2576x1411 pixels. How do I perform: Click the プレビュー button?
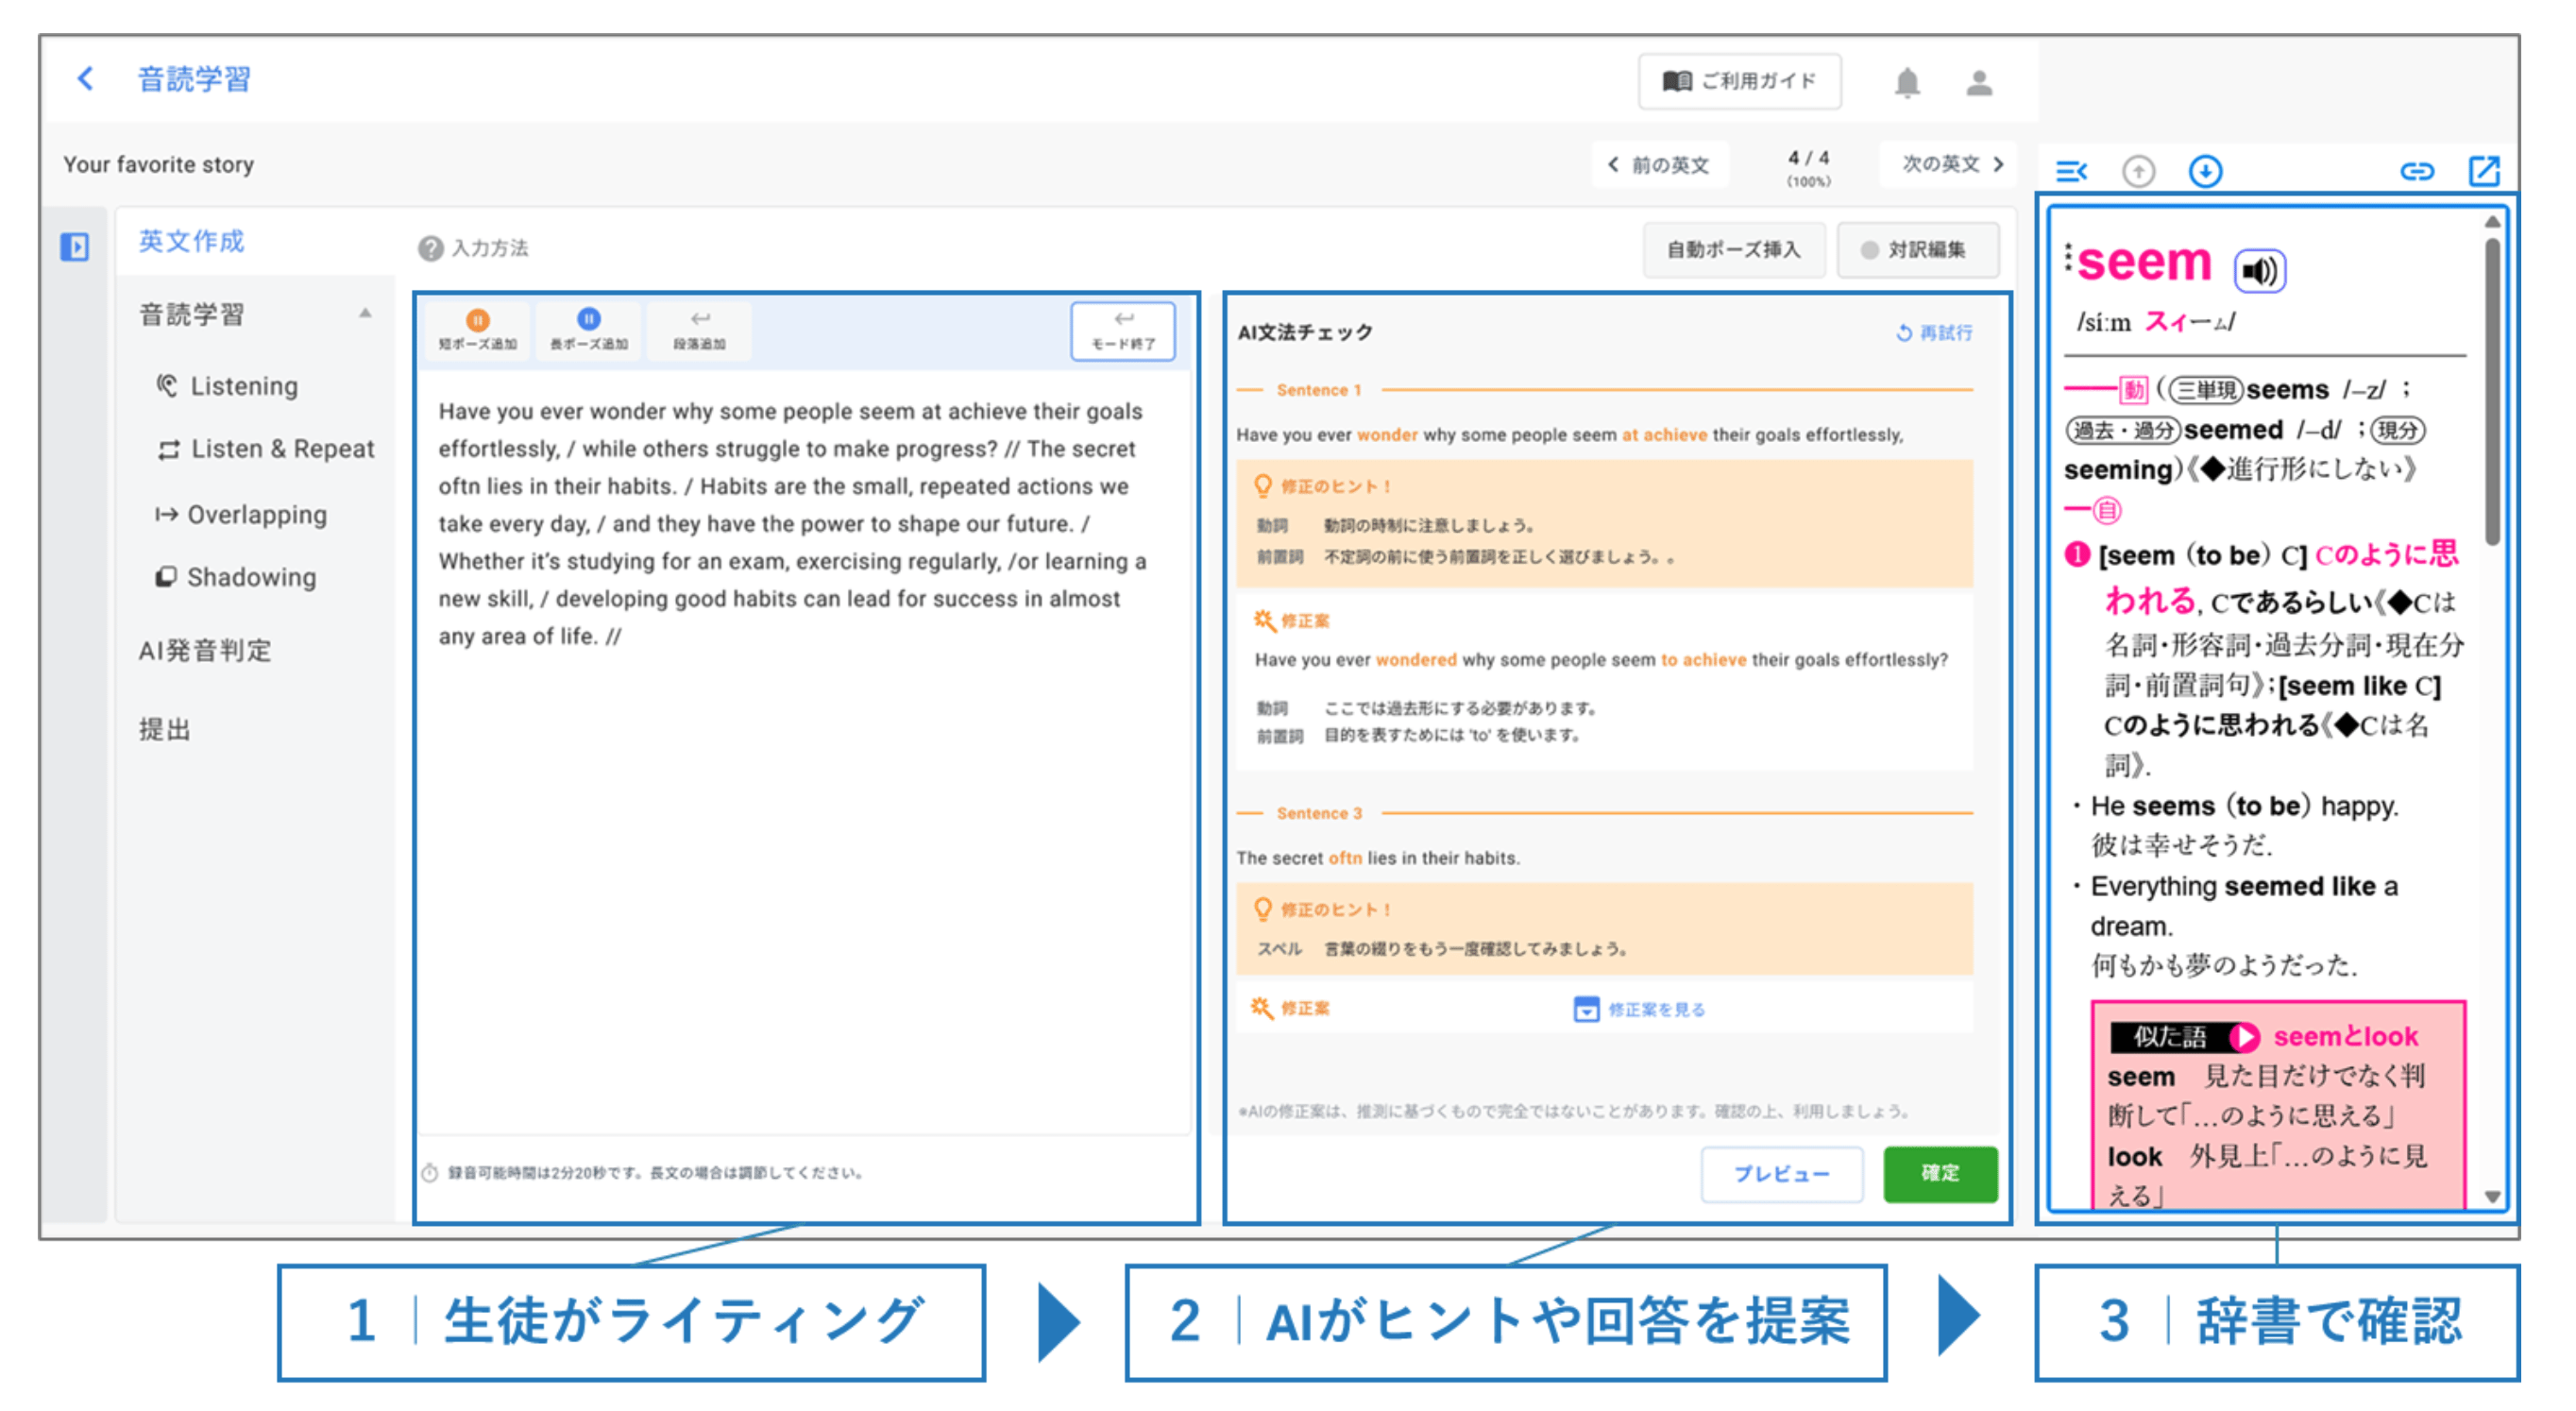point(1780,1173)
